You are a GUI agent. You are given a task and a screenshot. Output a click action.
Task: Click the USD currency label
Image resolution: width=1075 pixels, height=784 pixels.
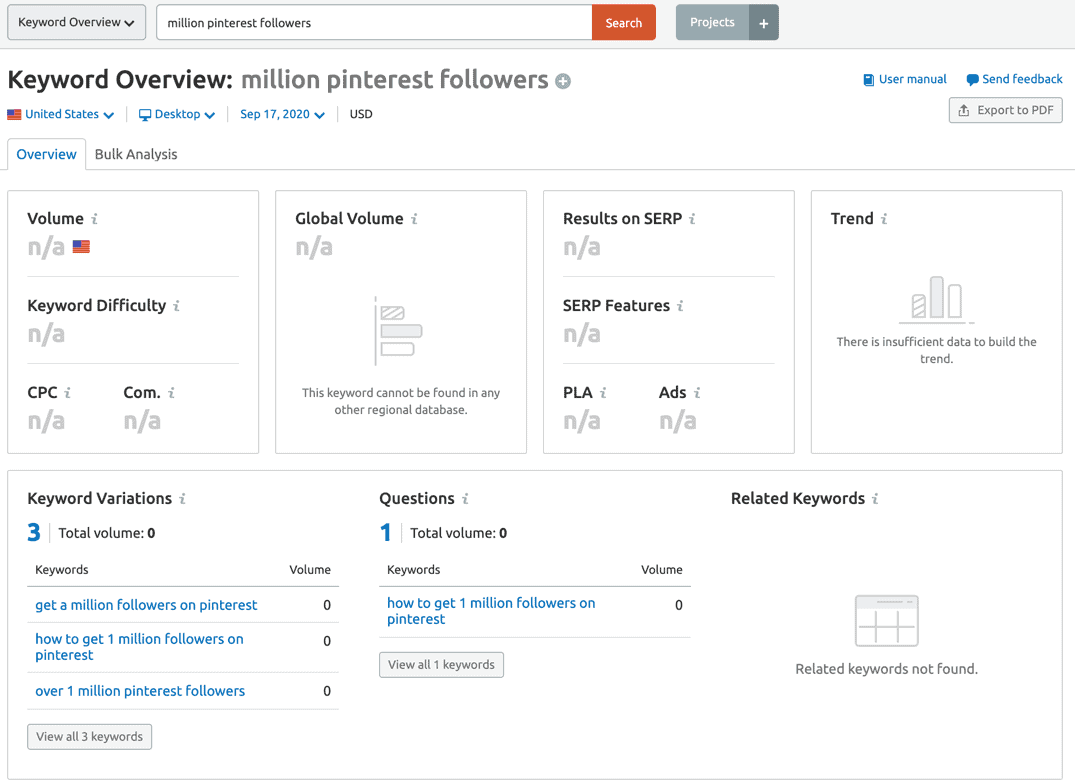tap(361, 114)
